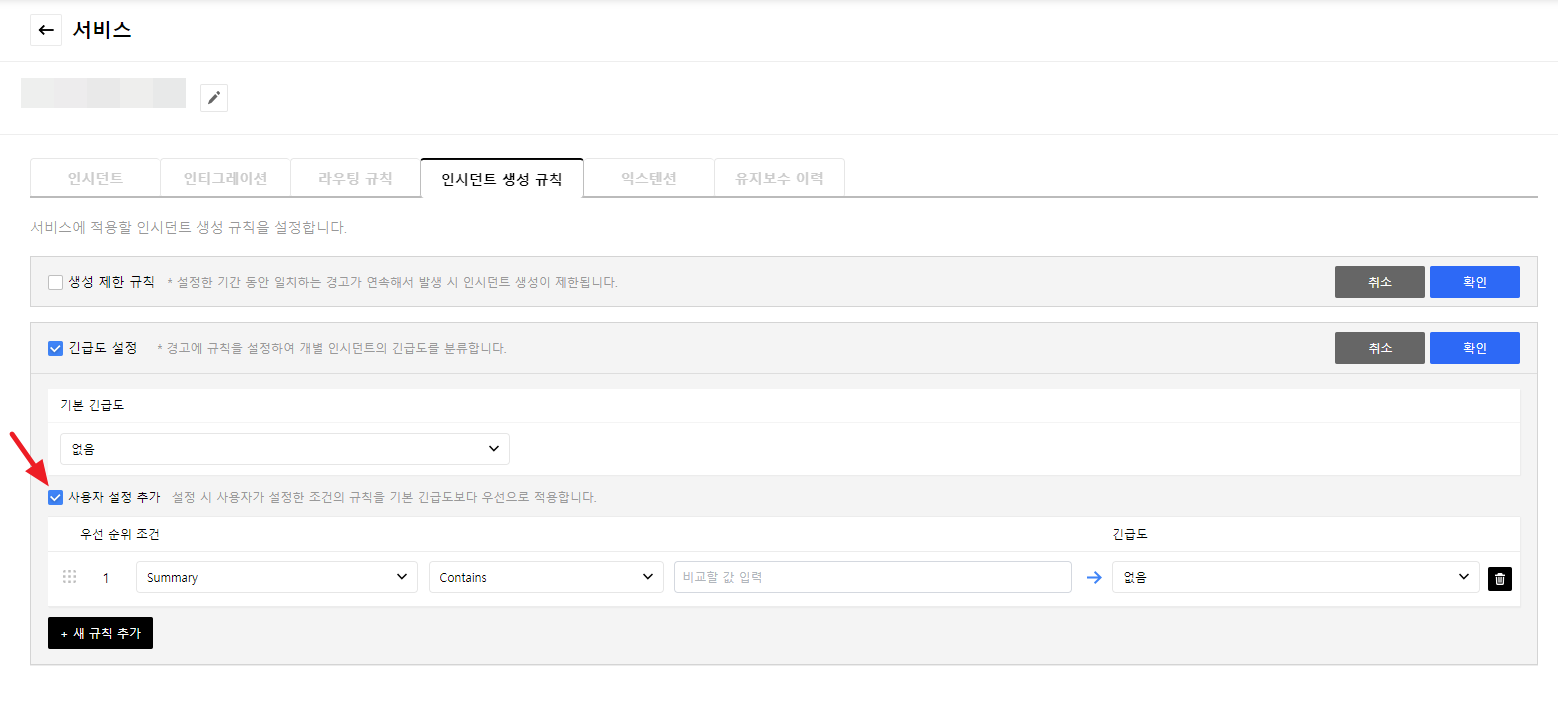The image size is (1558, 707).
Task: Go to the 라우팅 규칙 tab
Action: (x=355, y=179)
